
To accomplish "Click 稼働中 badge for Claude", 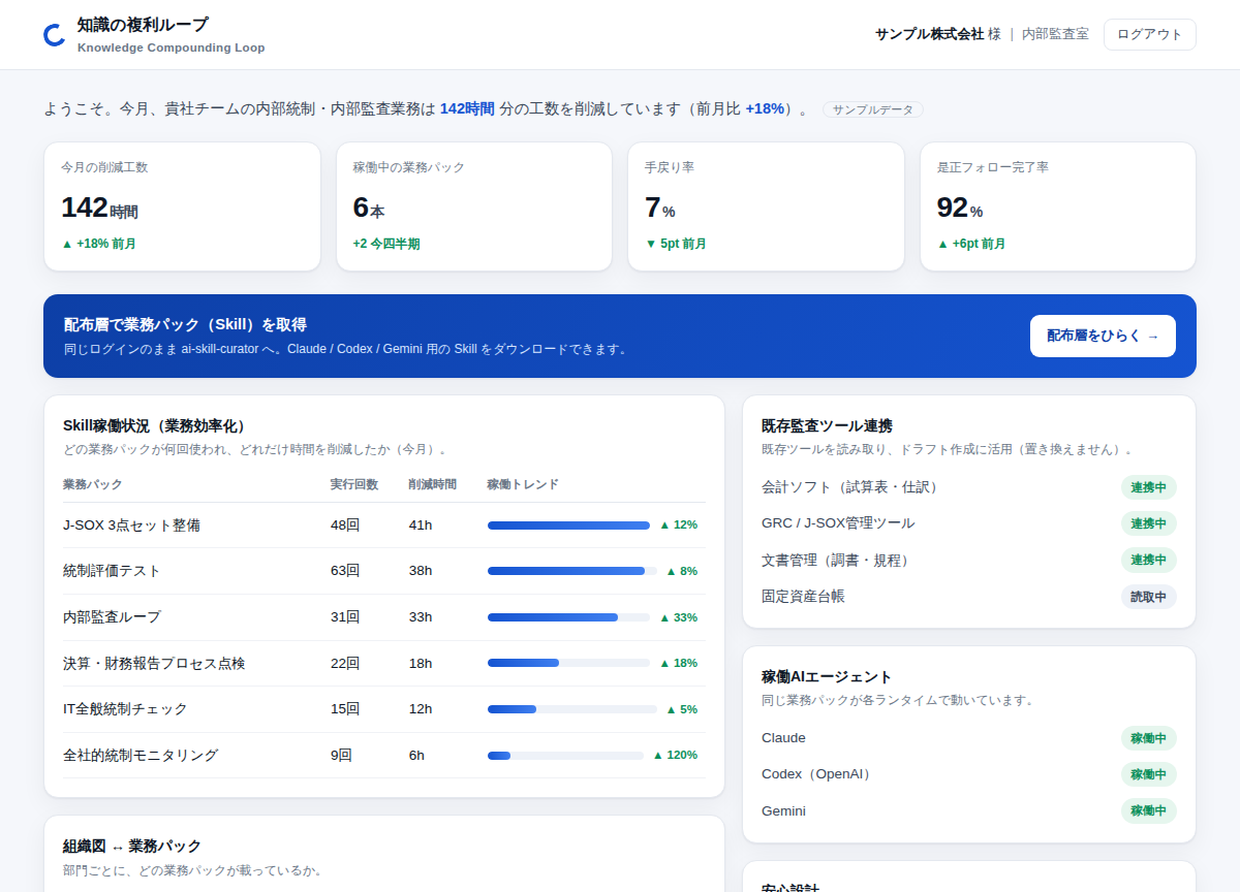I will tap(1148, 739).
